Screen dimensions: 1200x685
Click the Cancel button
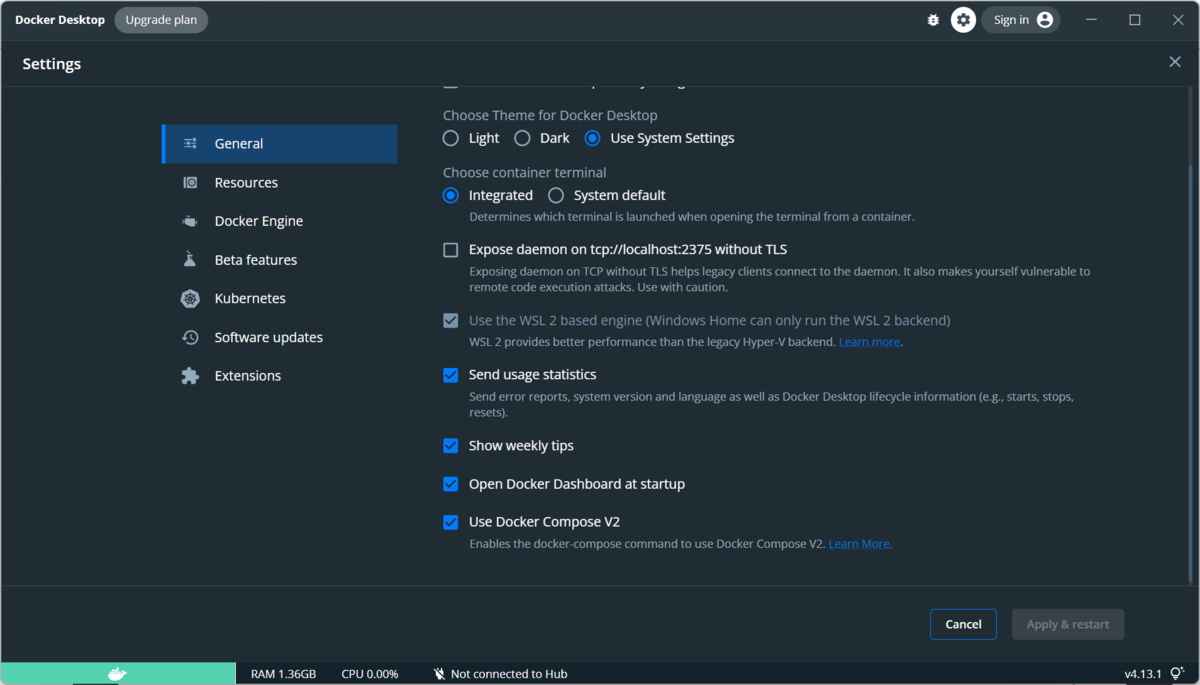coord(963,624)
